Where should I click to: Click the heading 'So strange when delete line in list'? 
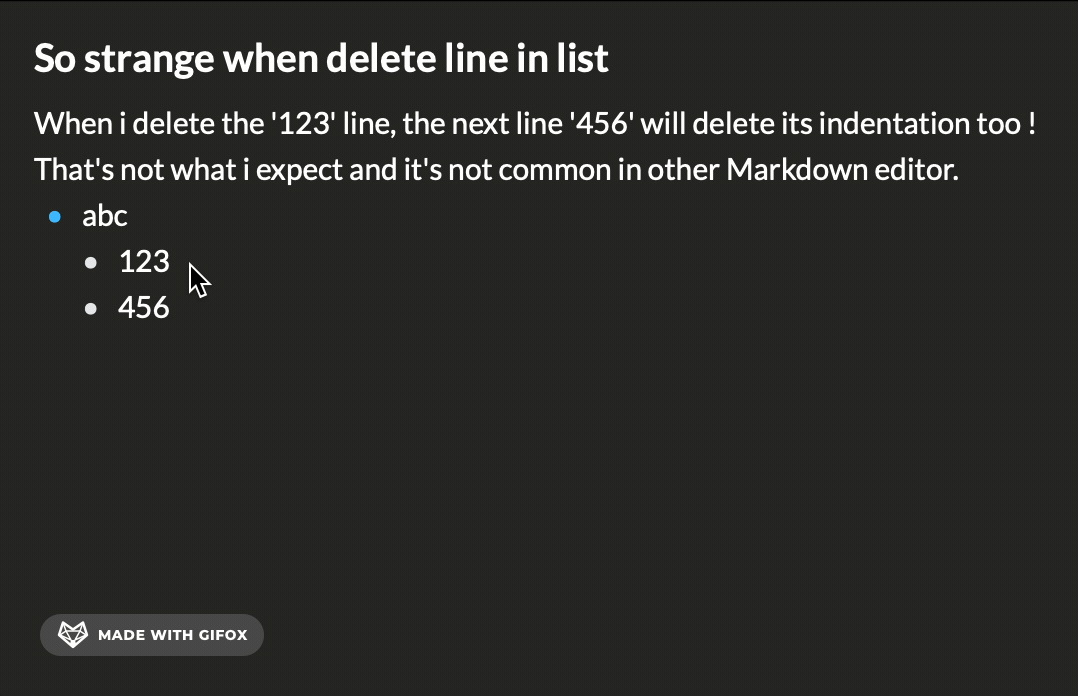(x=321, y=59)
